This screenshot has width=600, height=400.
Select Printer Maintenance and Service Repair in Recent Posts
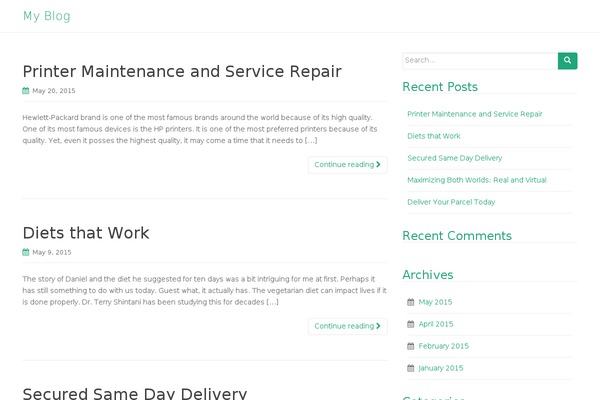tap(475, 114)
